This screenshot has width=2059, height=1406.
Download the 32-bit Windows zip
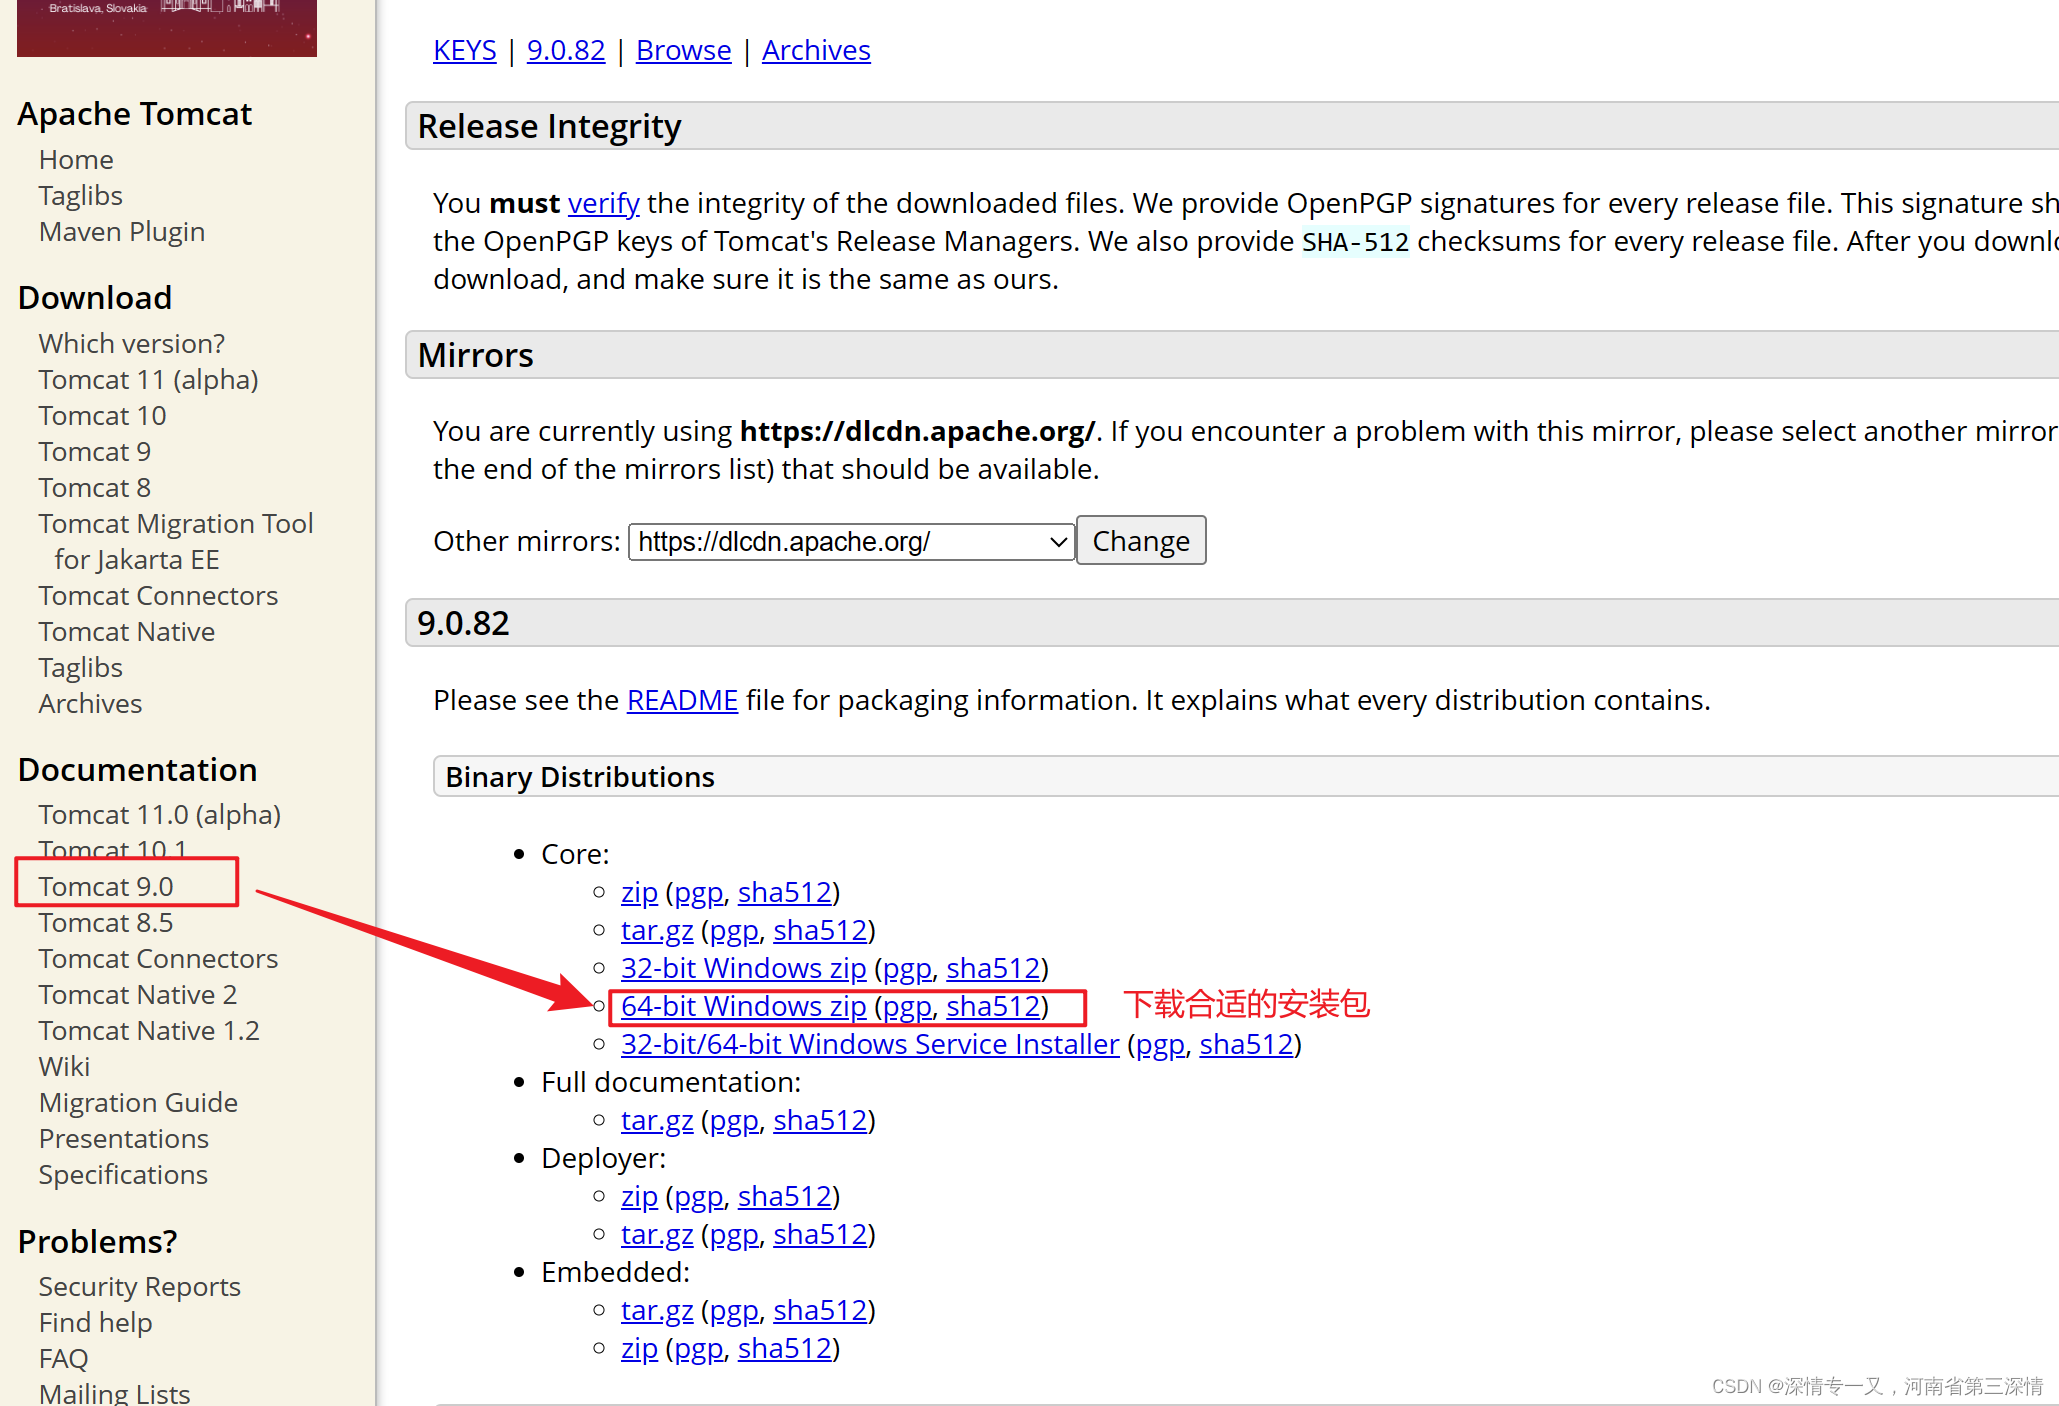click(x=743, y=968)
